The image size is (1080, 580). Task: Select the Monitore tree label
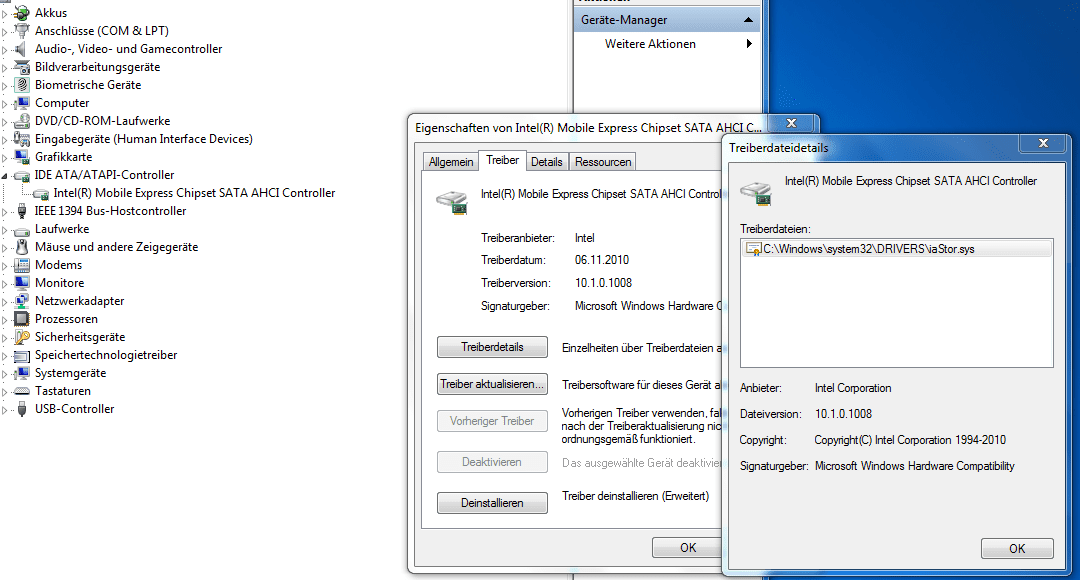click(59, 282)
